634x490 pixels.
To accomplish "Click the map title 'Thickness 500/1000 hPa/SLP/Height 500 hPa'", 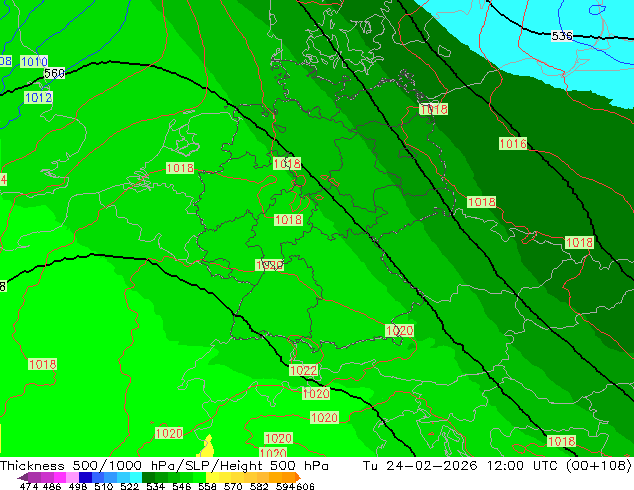I will [x=164, y=466].
